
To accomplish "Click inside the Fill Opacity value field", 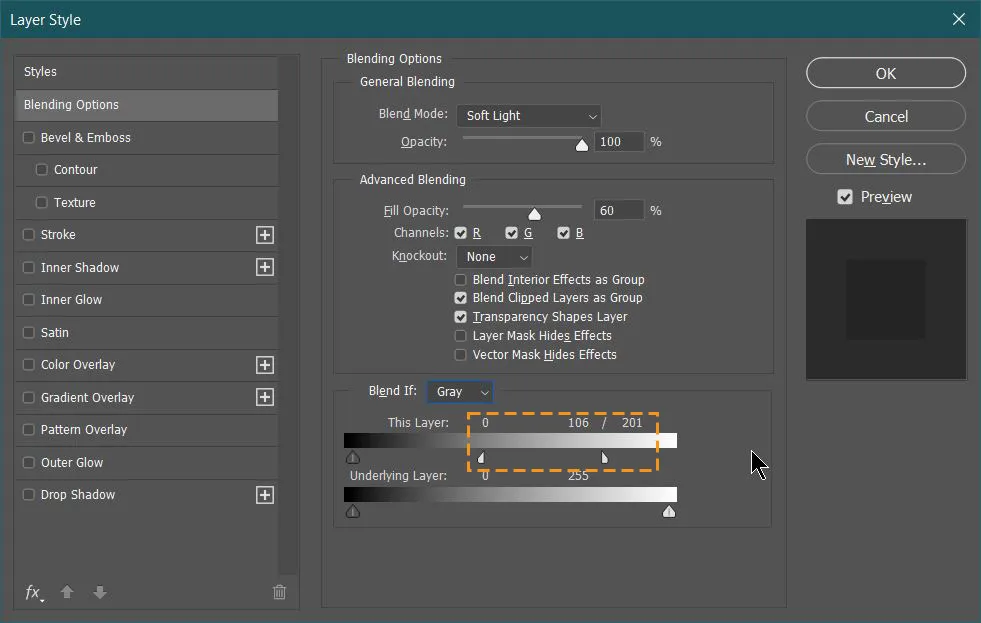I will click(x=618, y=210).
